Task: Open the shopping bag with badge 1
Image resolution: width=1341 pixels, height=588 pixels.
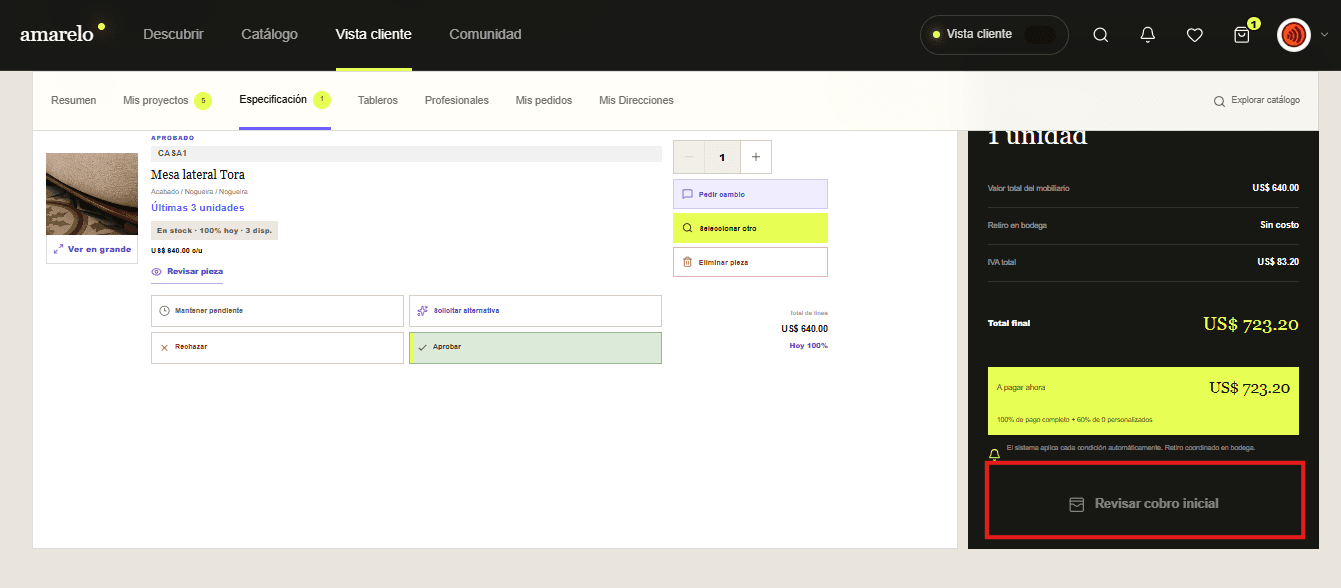Action: point(1242,35)
